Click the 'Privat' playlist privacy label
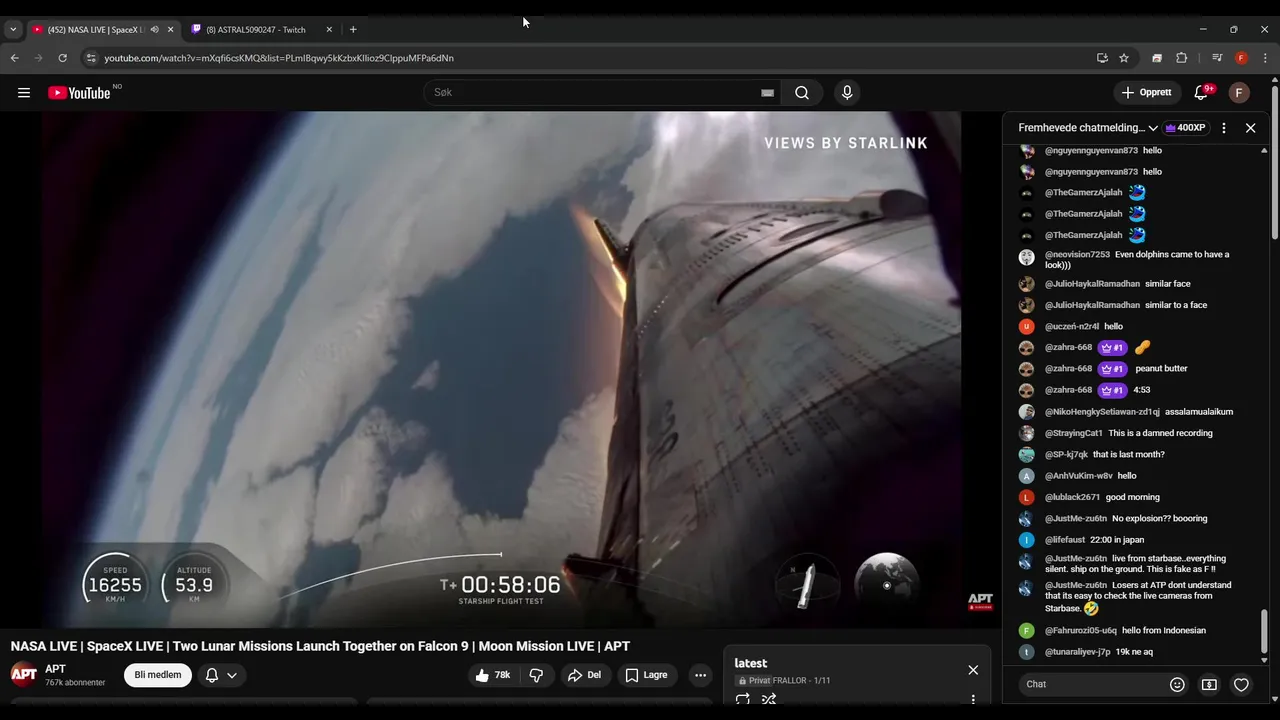Image resolution: width=1280 pixels, height=720 pixels. tap(753, 681)
